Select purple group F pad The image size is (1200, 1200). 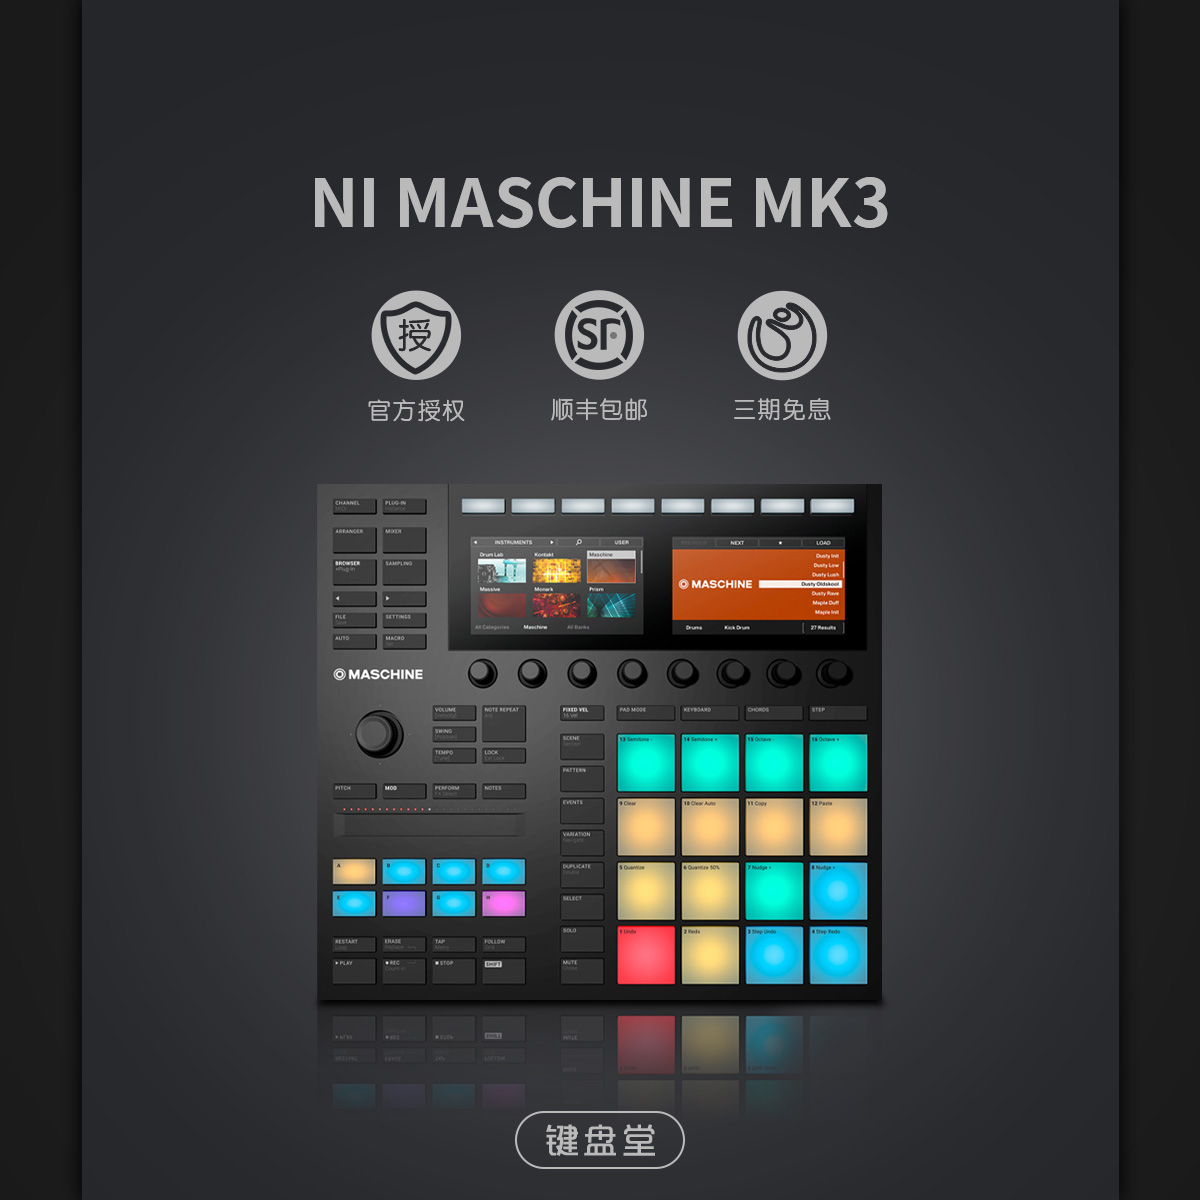(404, 903)
